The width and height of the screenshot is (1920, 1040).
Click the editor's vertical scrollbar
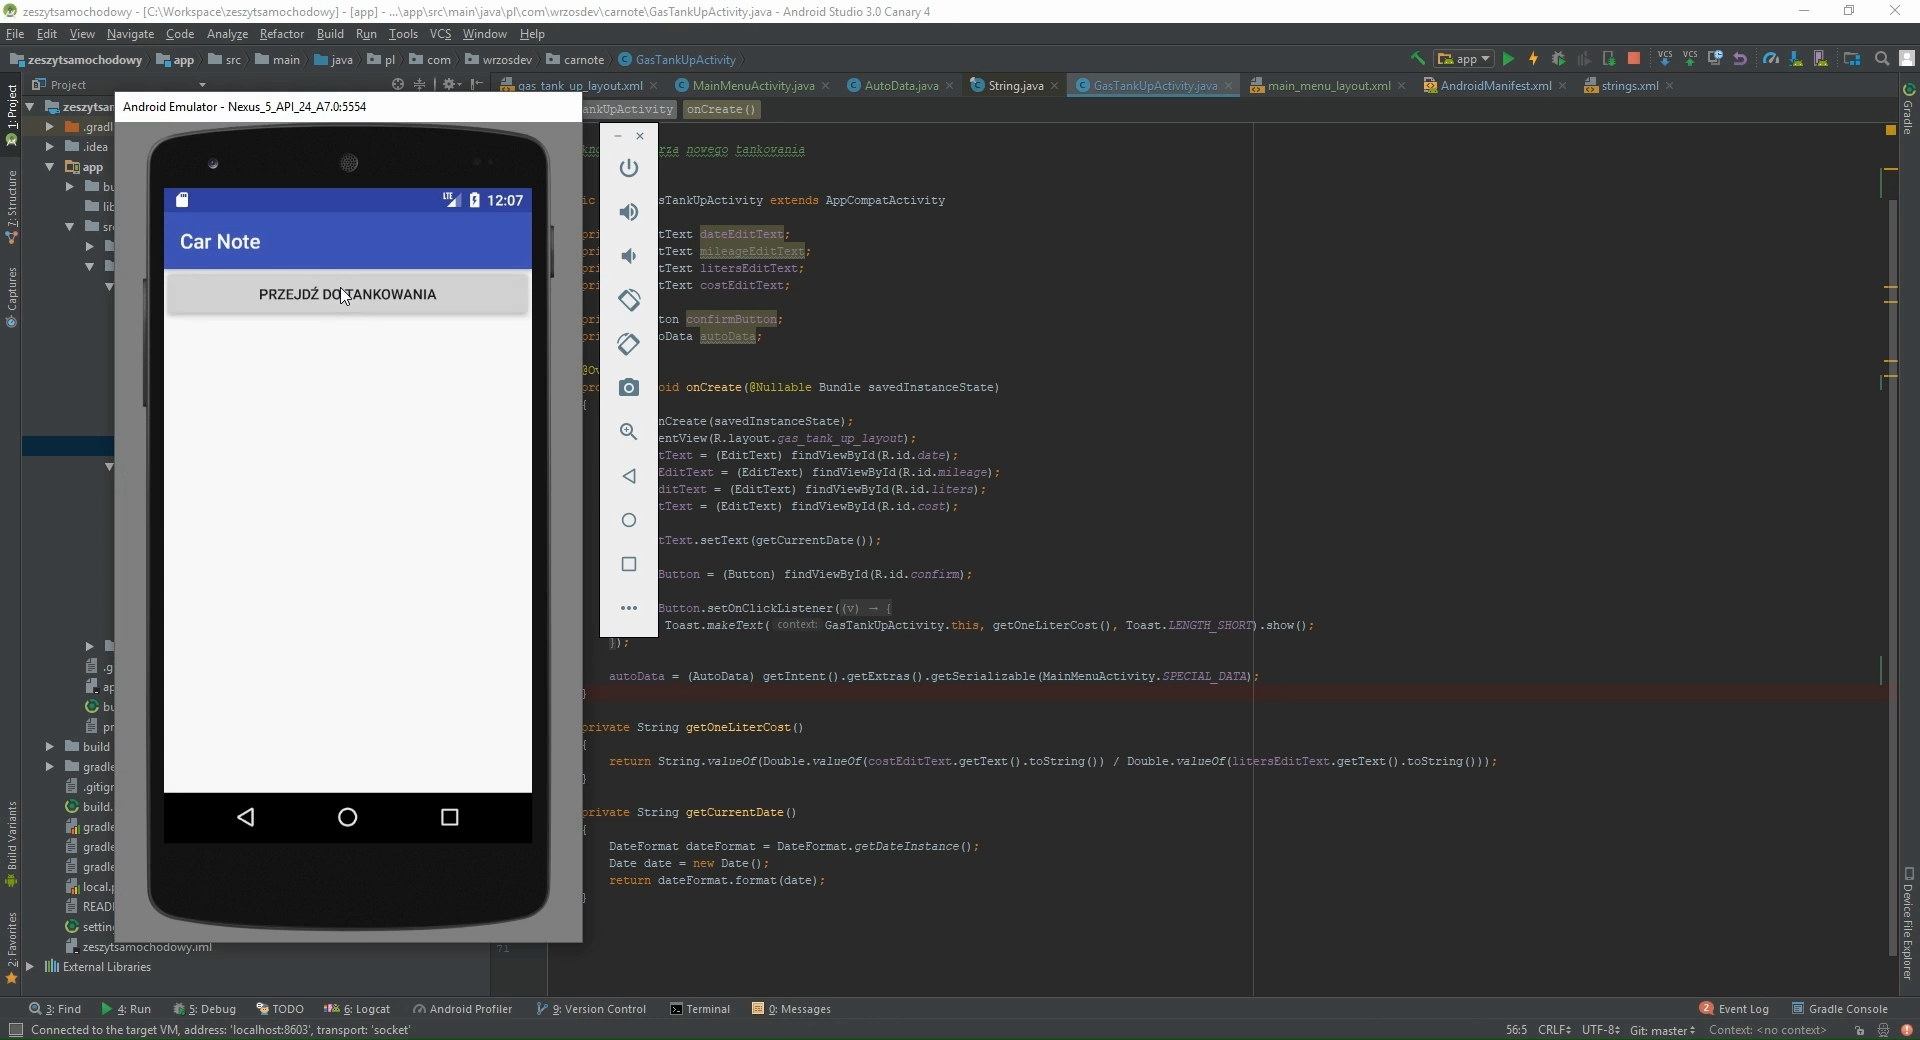[1893, 500]
